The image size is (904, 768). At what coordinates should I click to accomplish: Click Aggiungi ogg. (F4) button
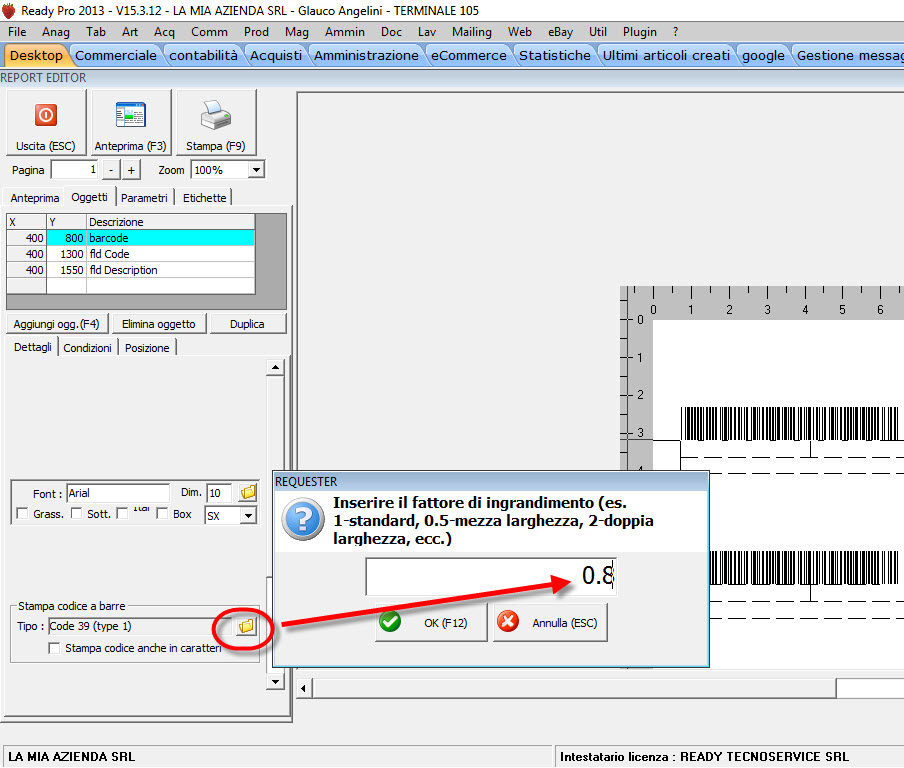(56, 324)
